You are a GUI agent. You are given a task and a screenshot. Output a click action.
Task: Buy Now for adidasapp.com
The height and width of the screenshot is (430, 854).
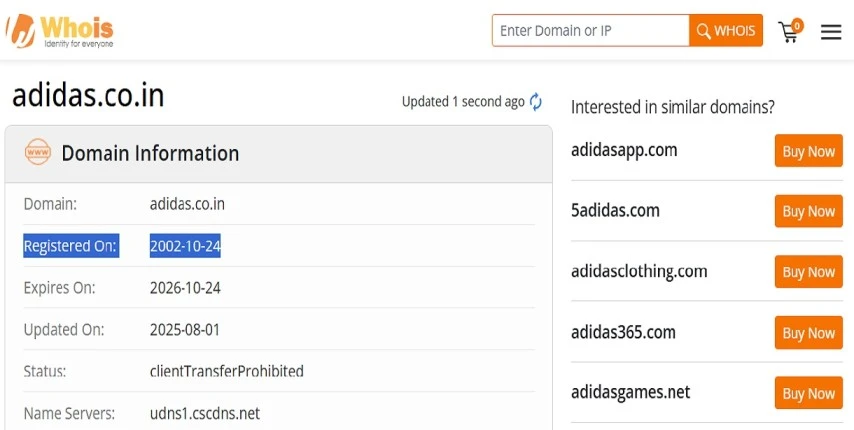pyautogui.click(x=808, y=151)
